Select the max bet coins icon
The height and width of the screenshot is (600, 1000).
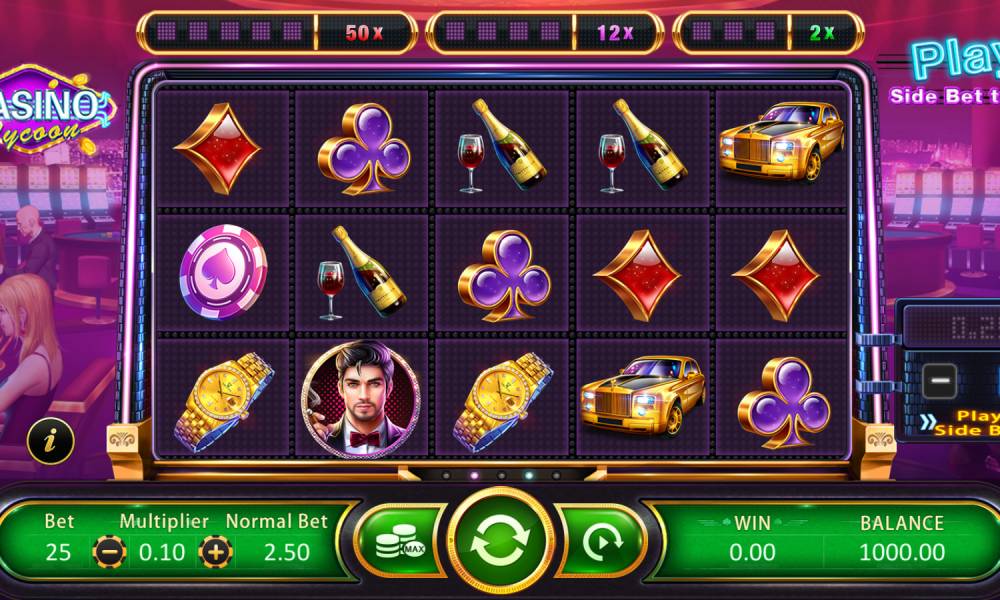tap(399, 541)
